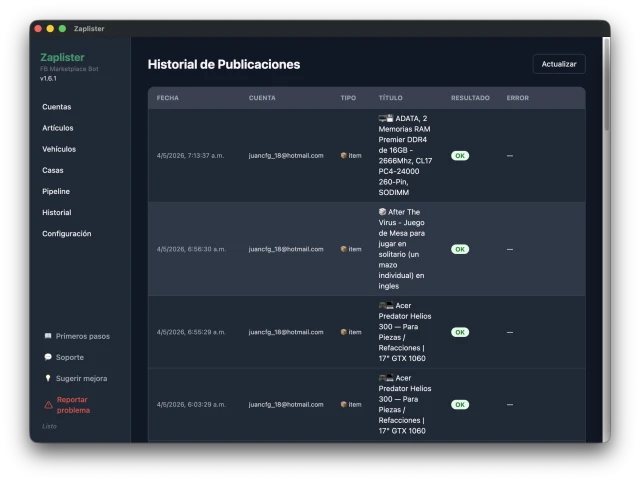Viewport: 640px width, 482px height.
Task: Open Configuración settings
Action: [x=67, y=234]
